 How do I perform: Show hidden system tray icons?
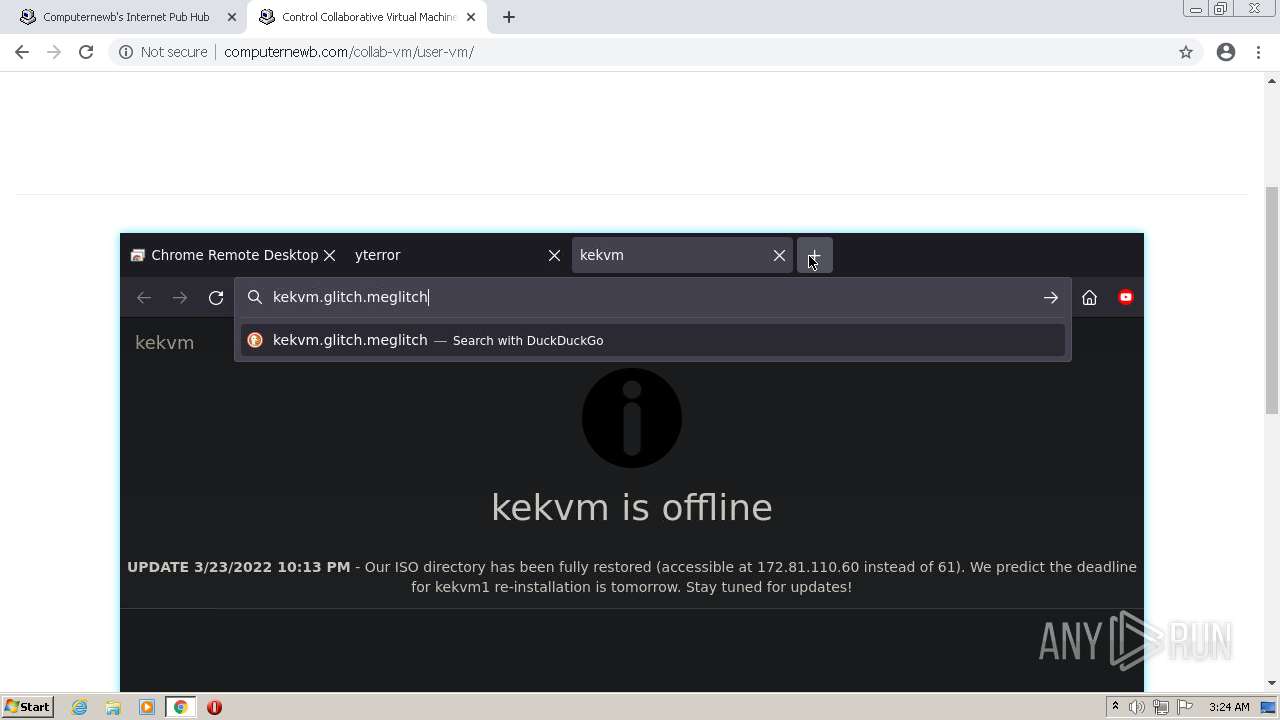tap(1115, 707)
